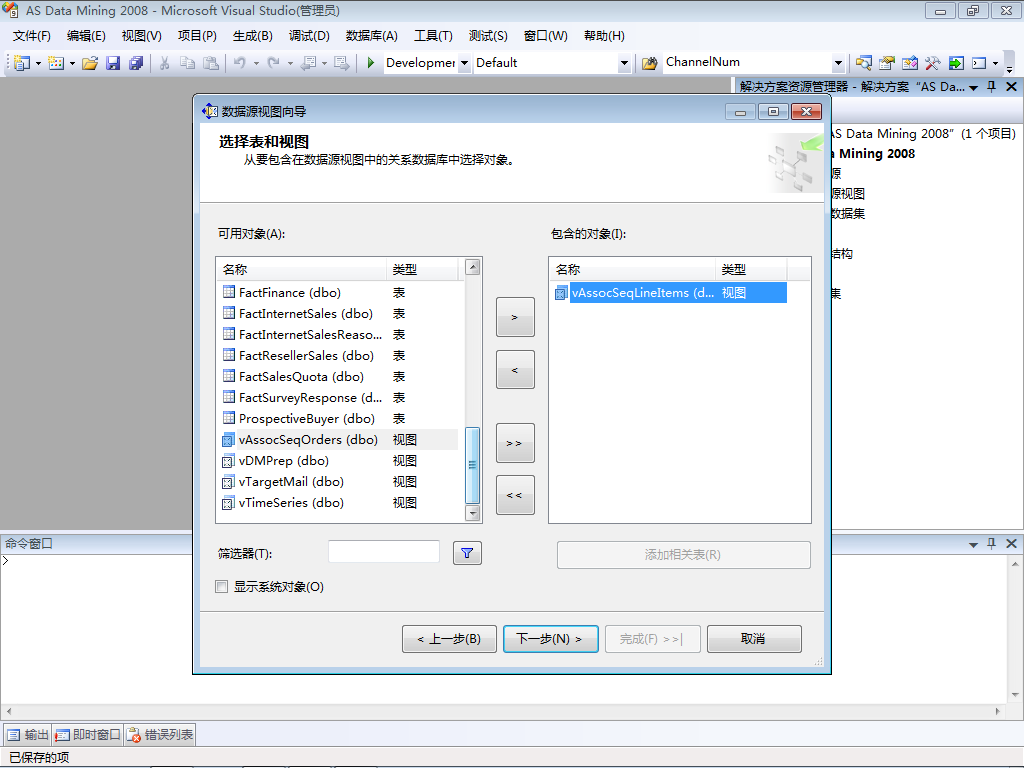Screen dimensions: 1024x768
Task: Click the 取消 cancel button
Action: (x=754, y=639)
